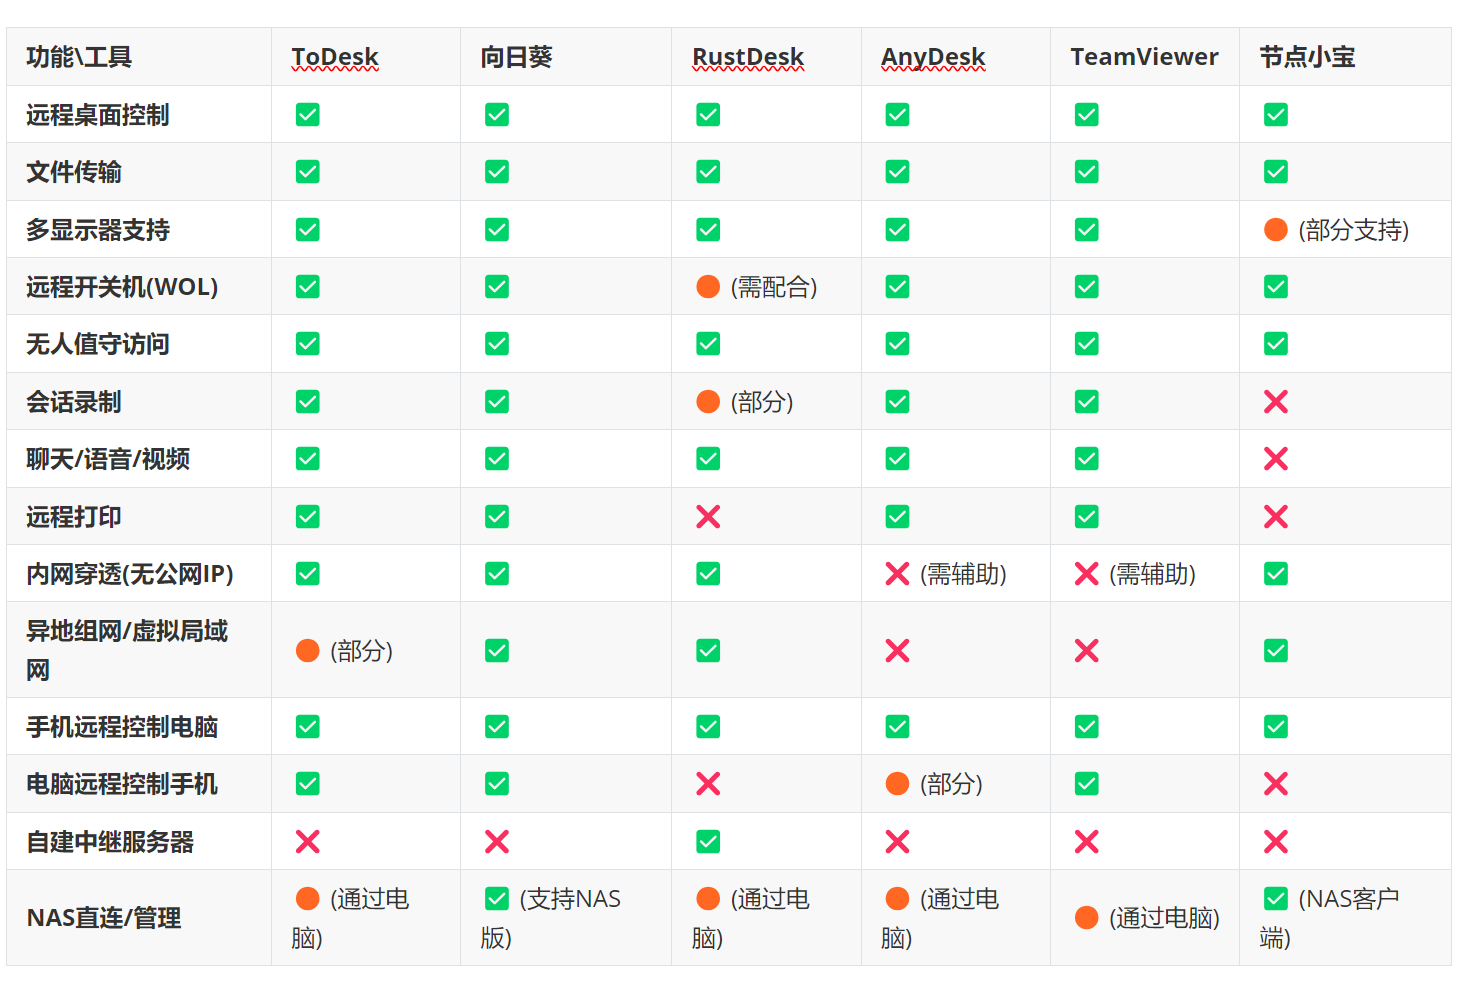Click the red X for ToDesk 自建中继服务器
Image resolution: width=1460 pixels, height=984 pixels.
click(x=308, y=842)
